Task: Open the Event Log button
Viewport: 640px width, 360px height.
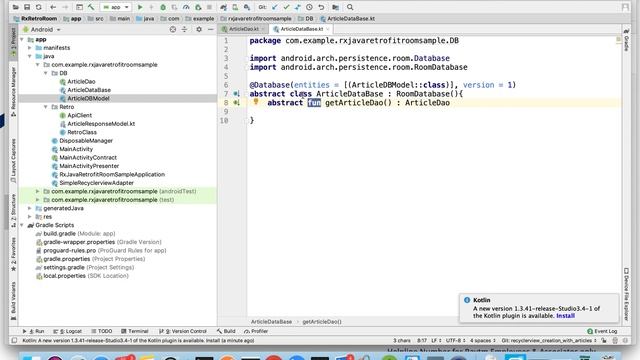Action: pos(602,331)
